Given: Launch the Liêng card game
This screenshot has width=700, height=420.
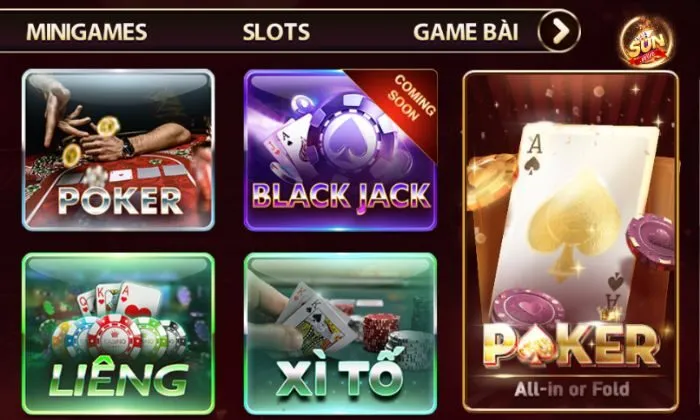Looking at the screenshot, I should tap(118, 334).
